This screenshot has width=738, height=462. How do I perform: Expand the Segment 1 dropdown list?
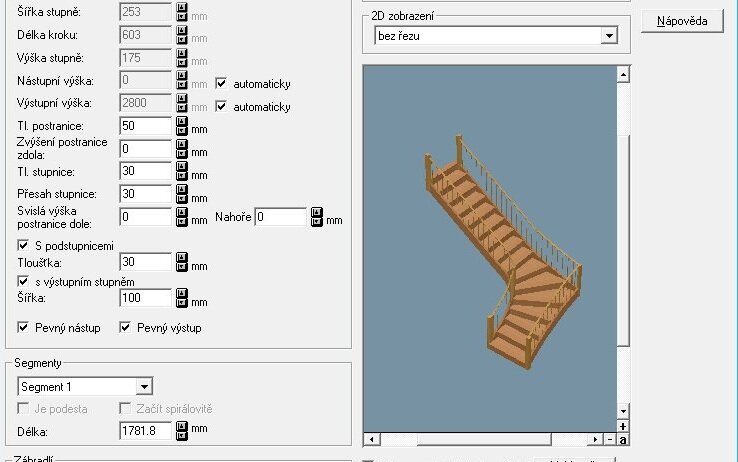pyautogui.click(x=144, y=386)
